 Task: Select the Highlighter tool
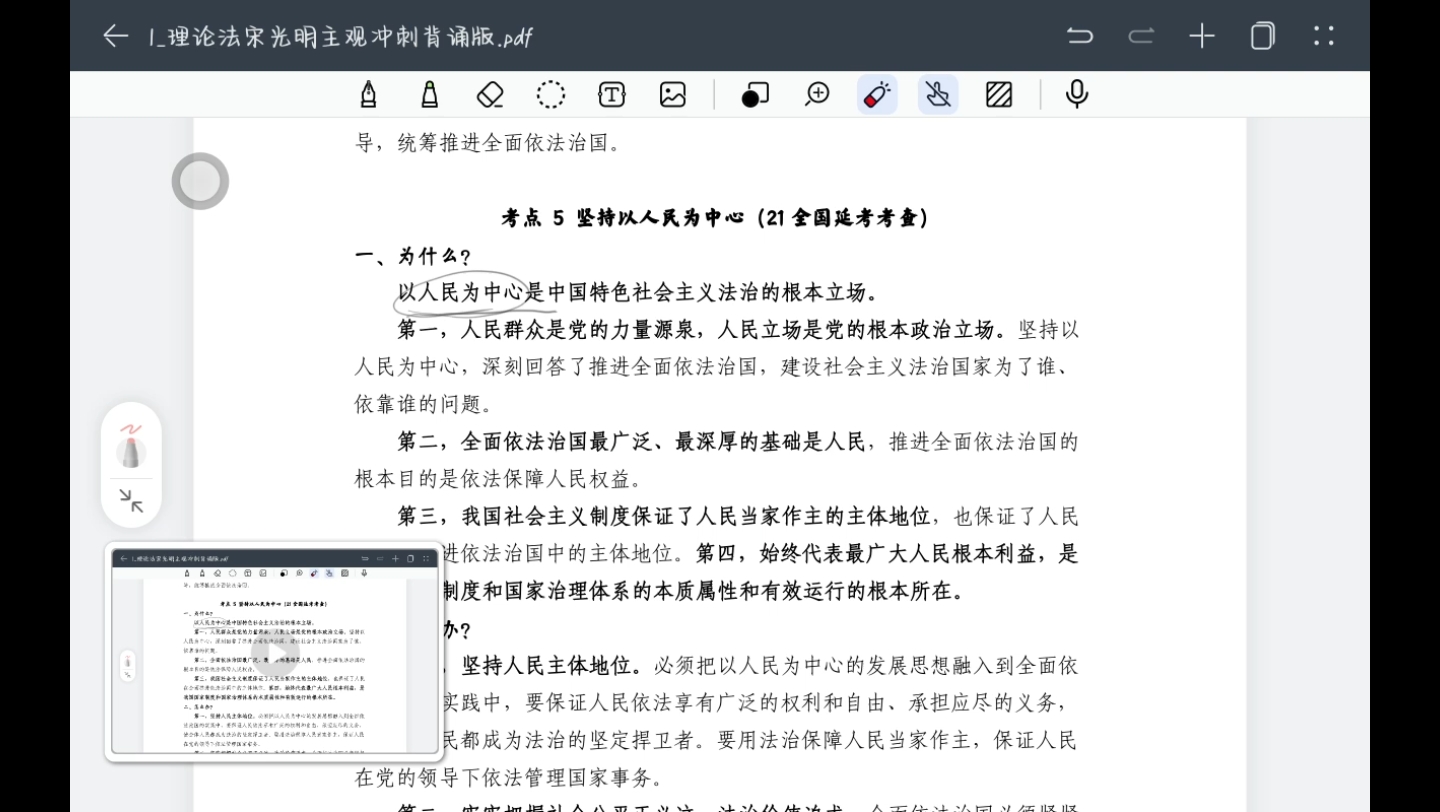(429, 95)
